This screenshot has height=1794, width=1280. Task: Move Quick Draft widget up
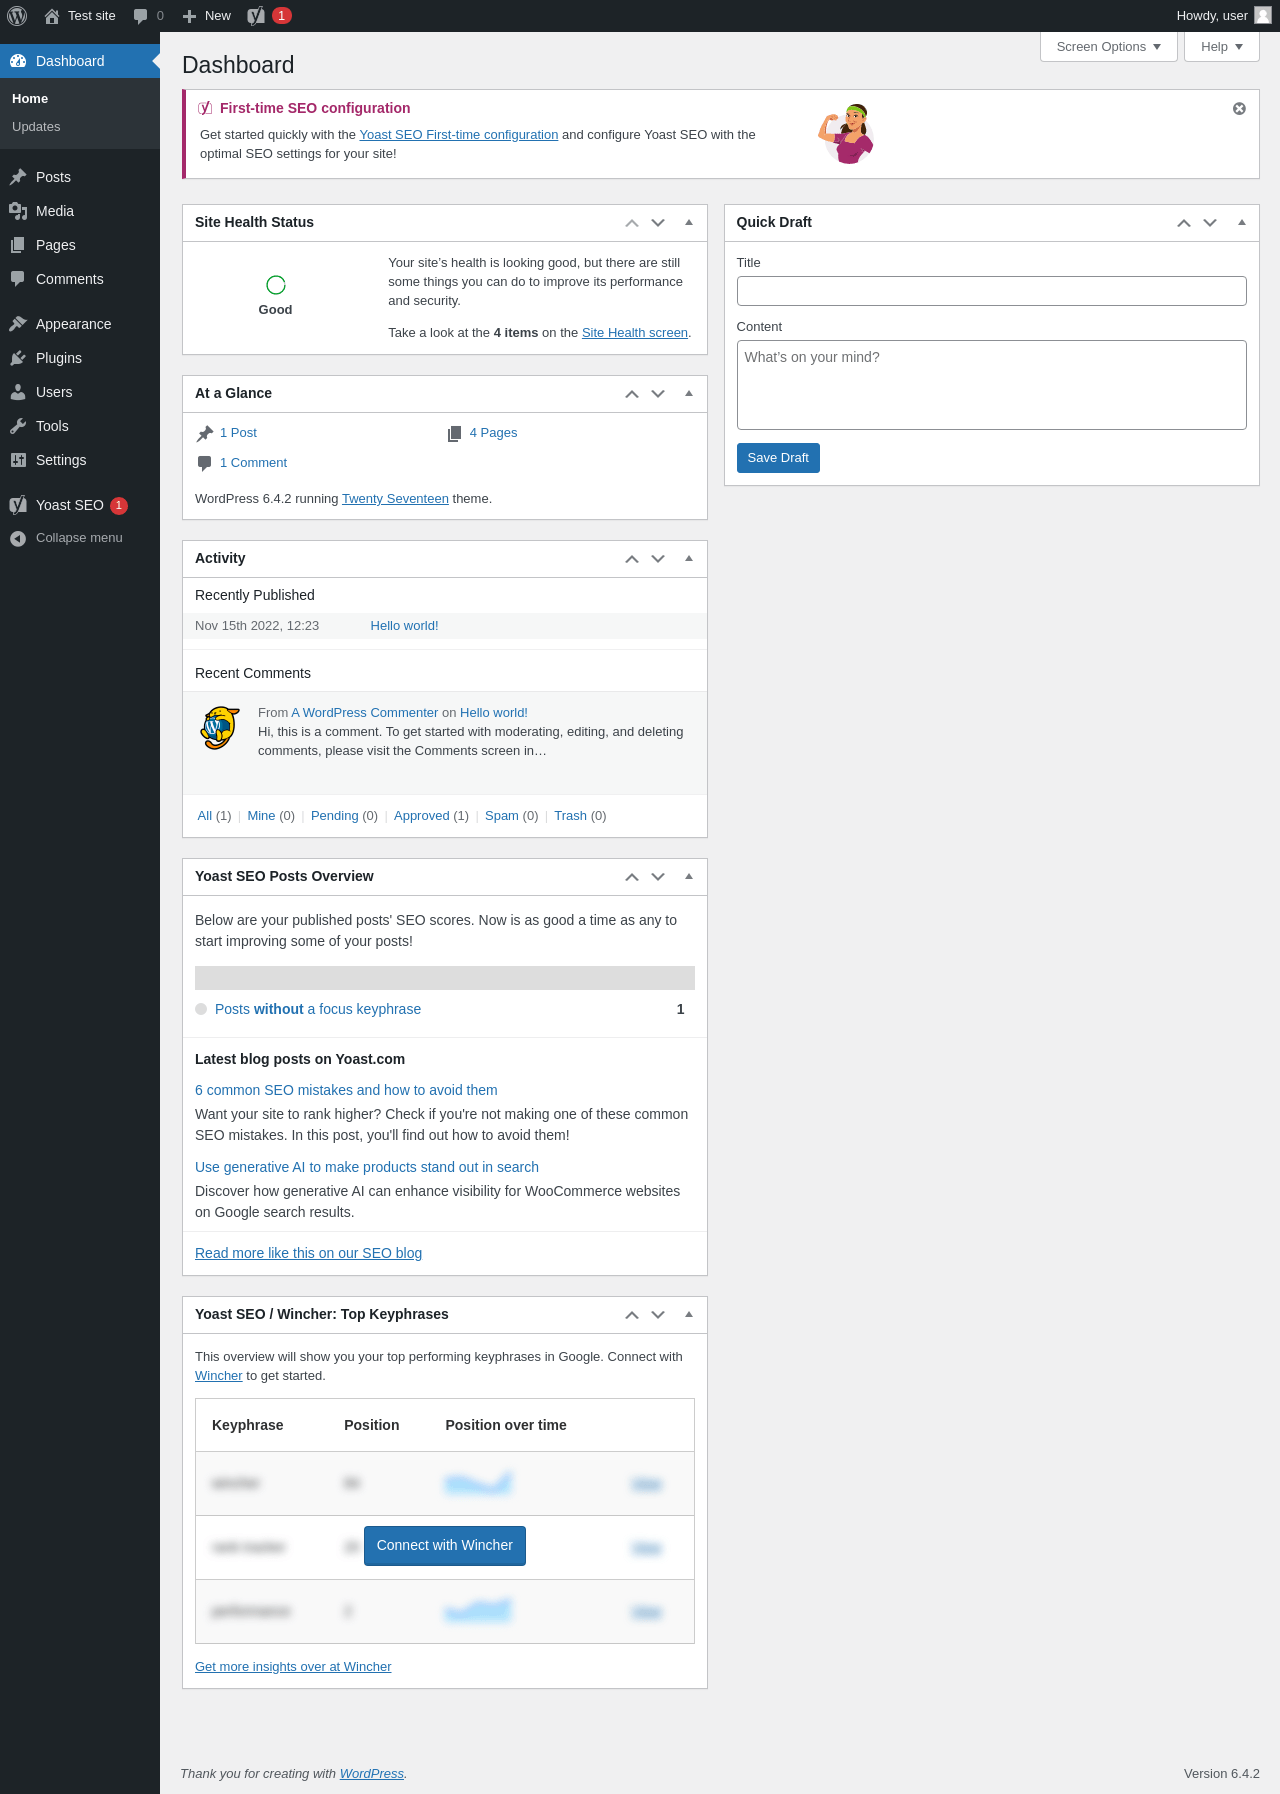pos(1184,223)
